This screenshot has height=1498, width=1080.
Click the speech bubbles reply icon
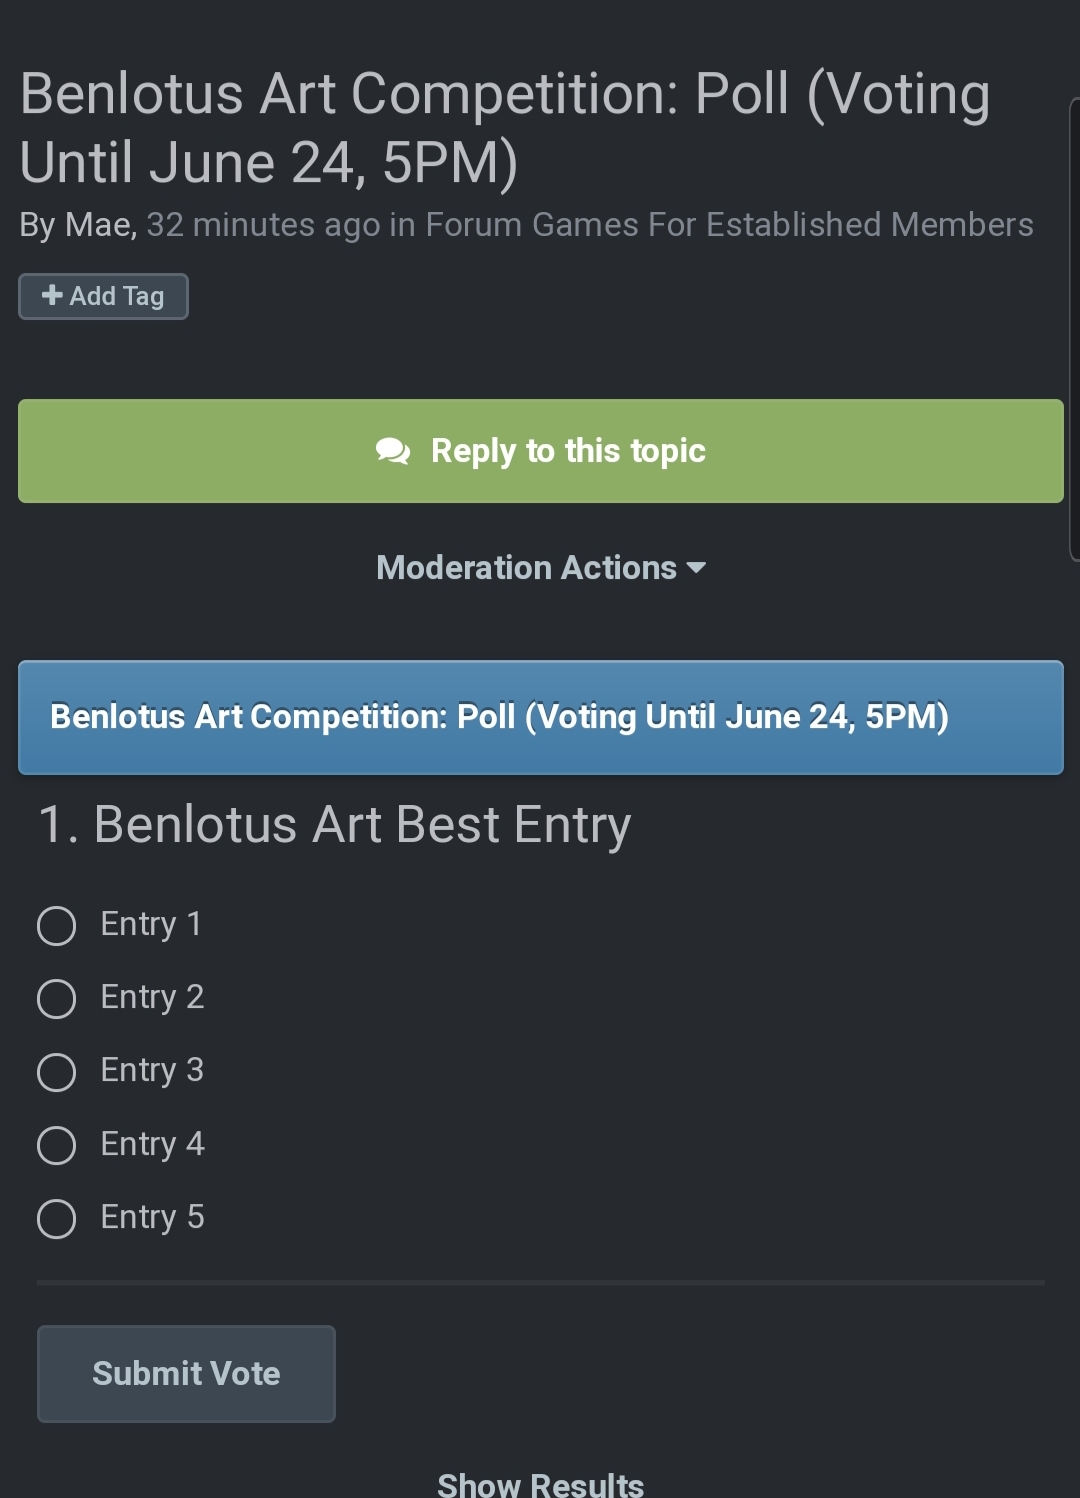pos(393,452)
